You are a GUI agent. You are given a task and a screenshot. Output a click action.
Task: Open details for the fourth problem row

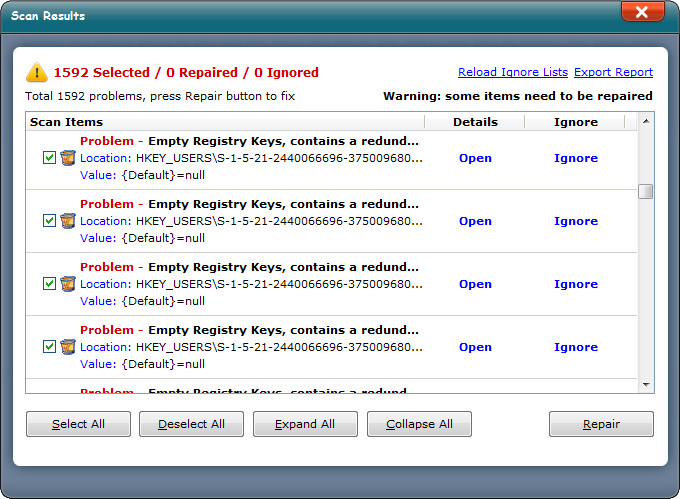point(475,347)
